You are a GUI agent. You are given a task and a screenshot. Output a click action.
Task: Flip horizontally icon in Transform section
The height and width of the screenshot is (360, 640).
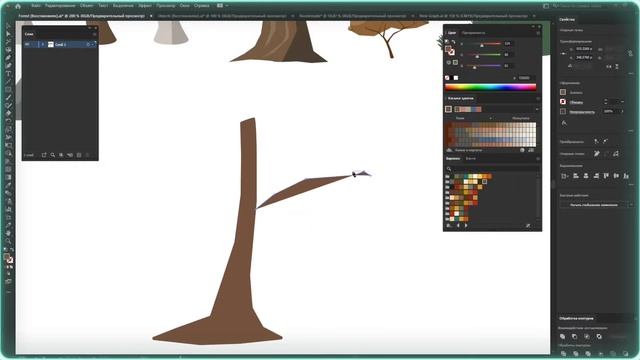[x=609, y=67]
